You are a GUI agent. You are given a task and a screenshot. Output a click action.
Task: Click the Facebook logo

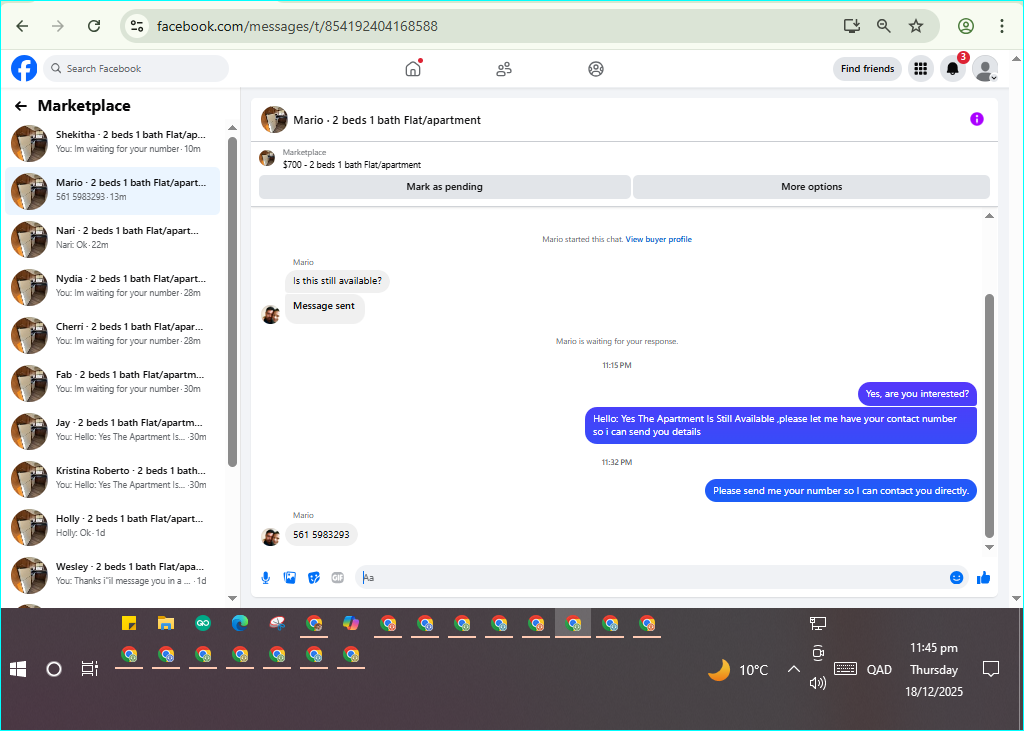(x=24, y=69)
